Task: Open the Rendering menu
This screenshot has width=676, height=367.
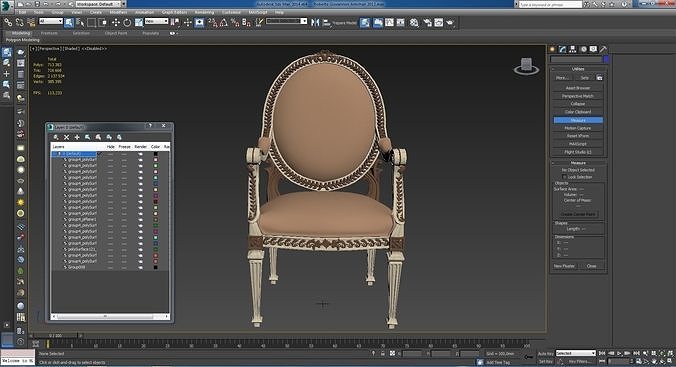Action: [204, 13]
